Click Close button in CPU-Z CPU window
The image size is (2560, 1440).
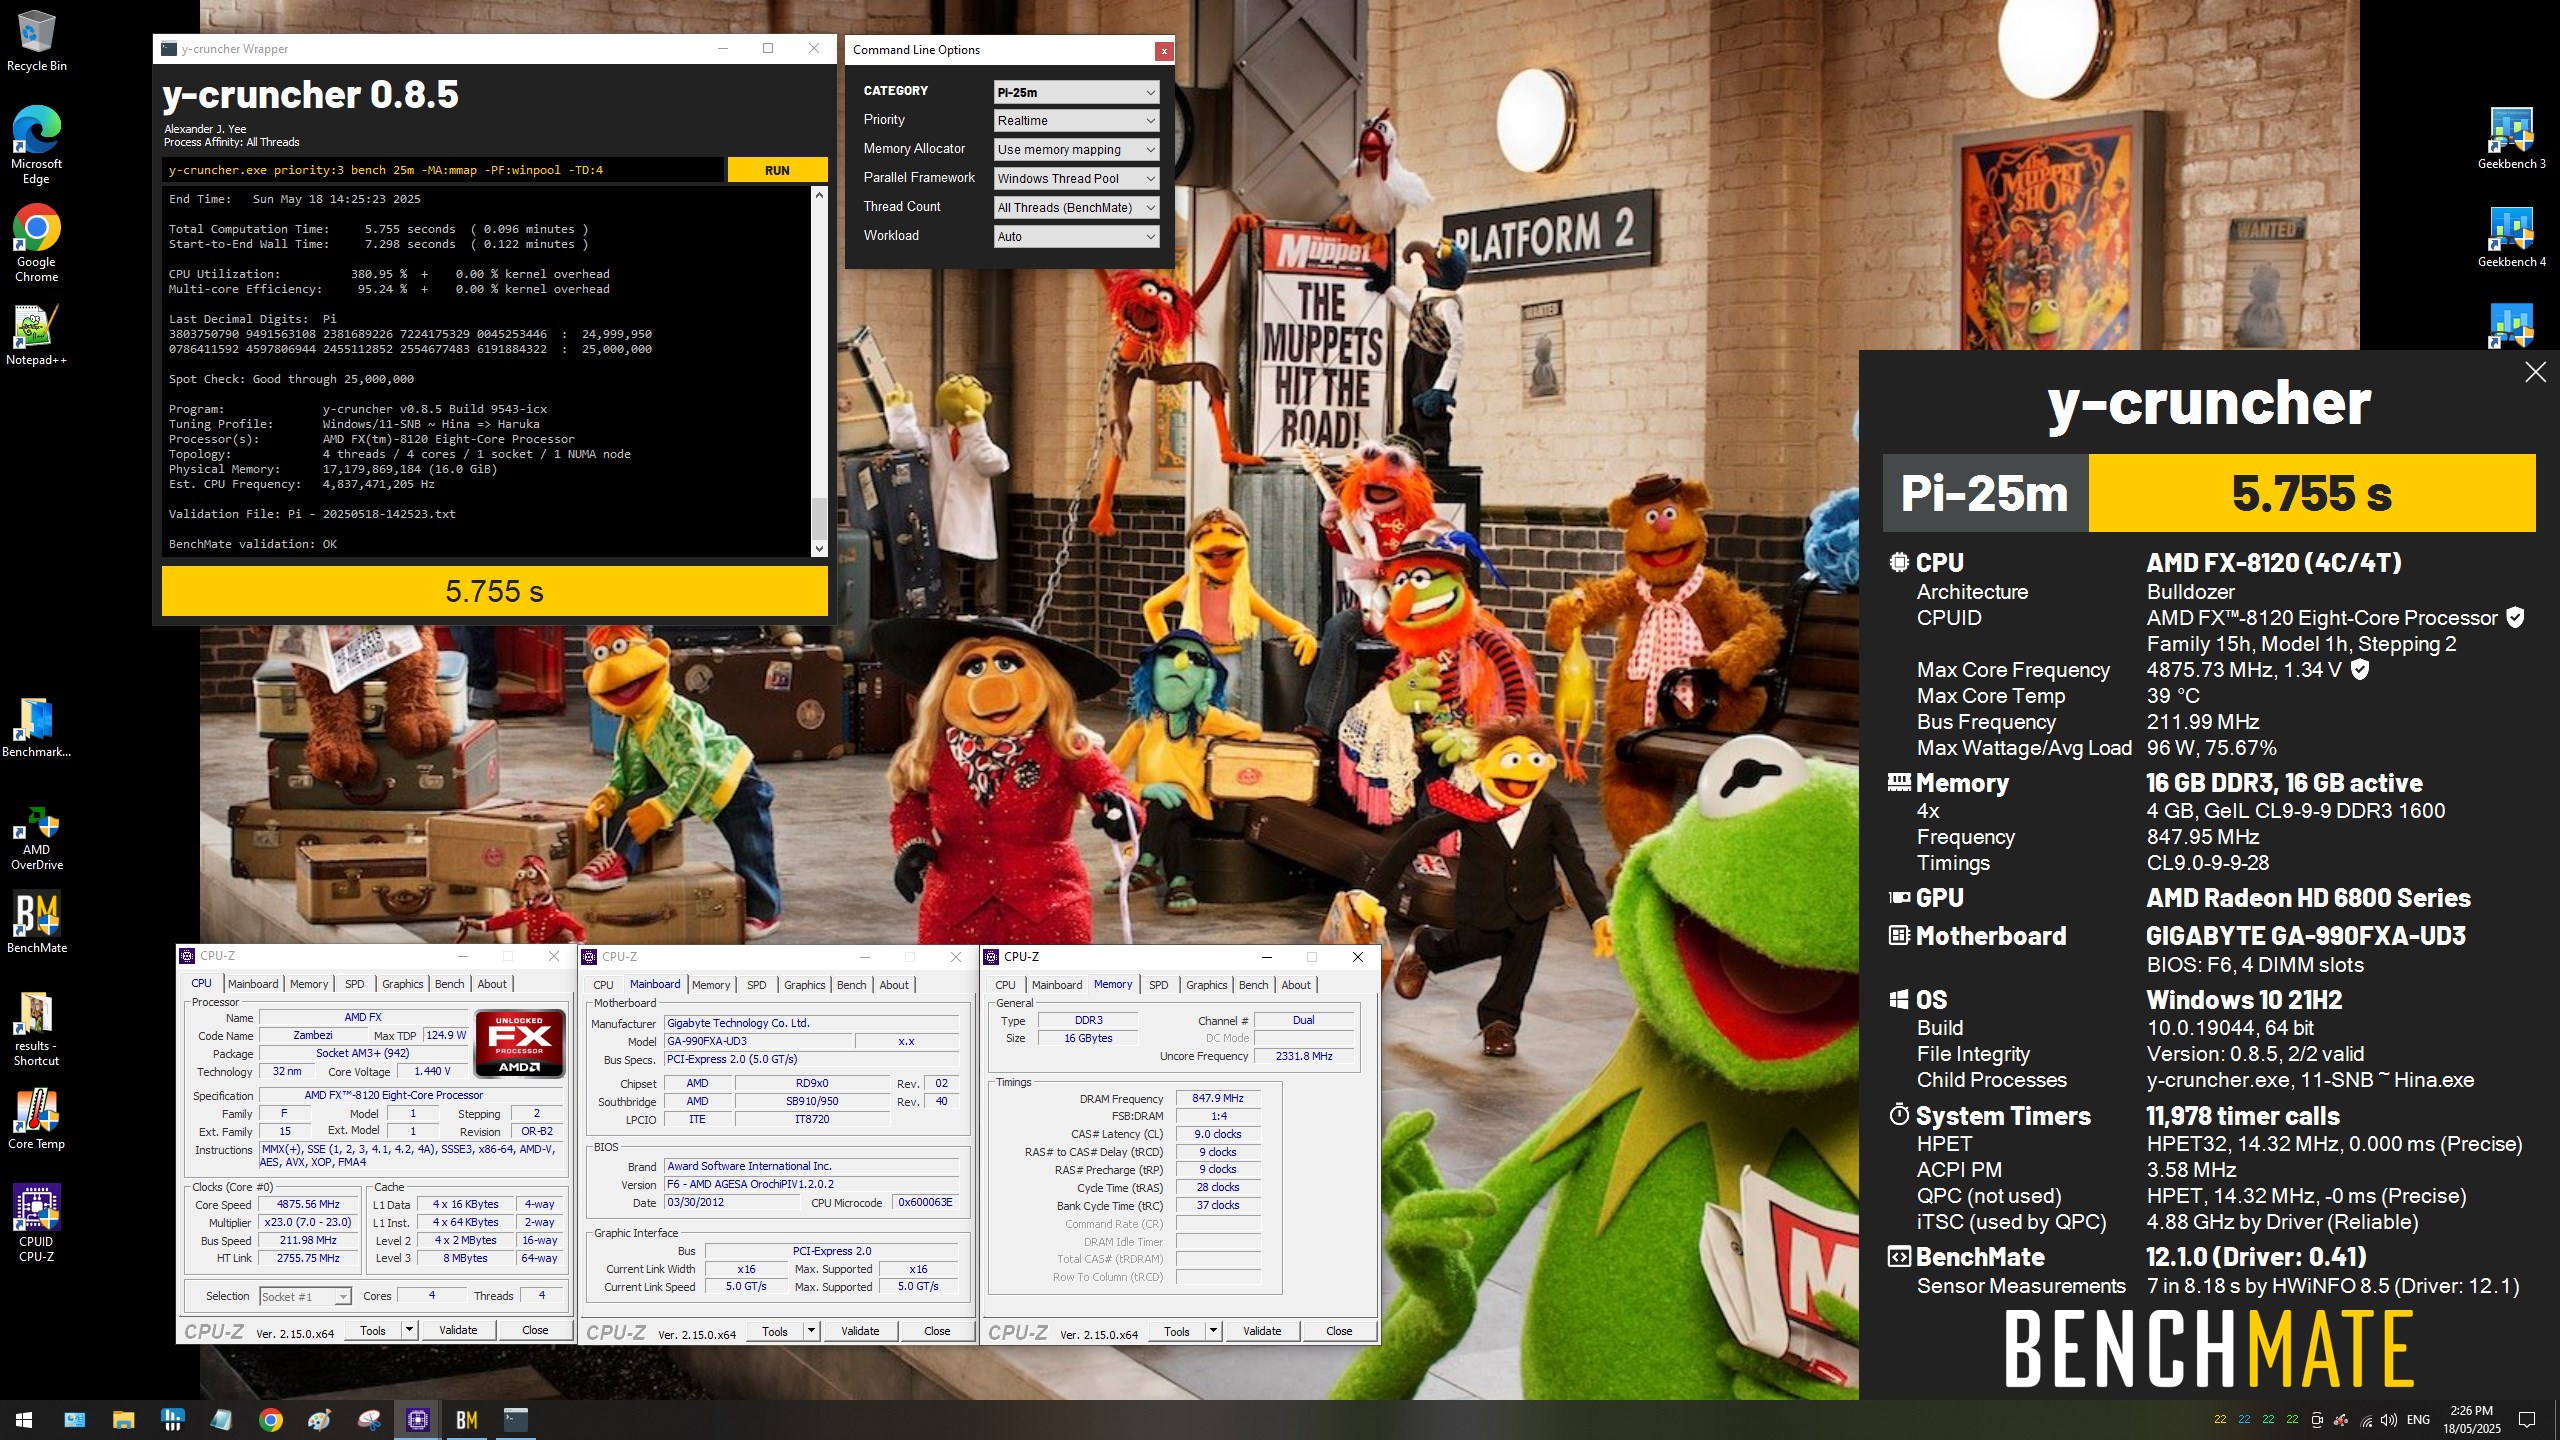535,1330
